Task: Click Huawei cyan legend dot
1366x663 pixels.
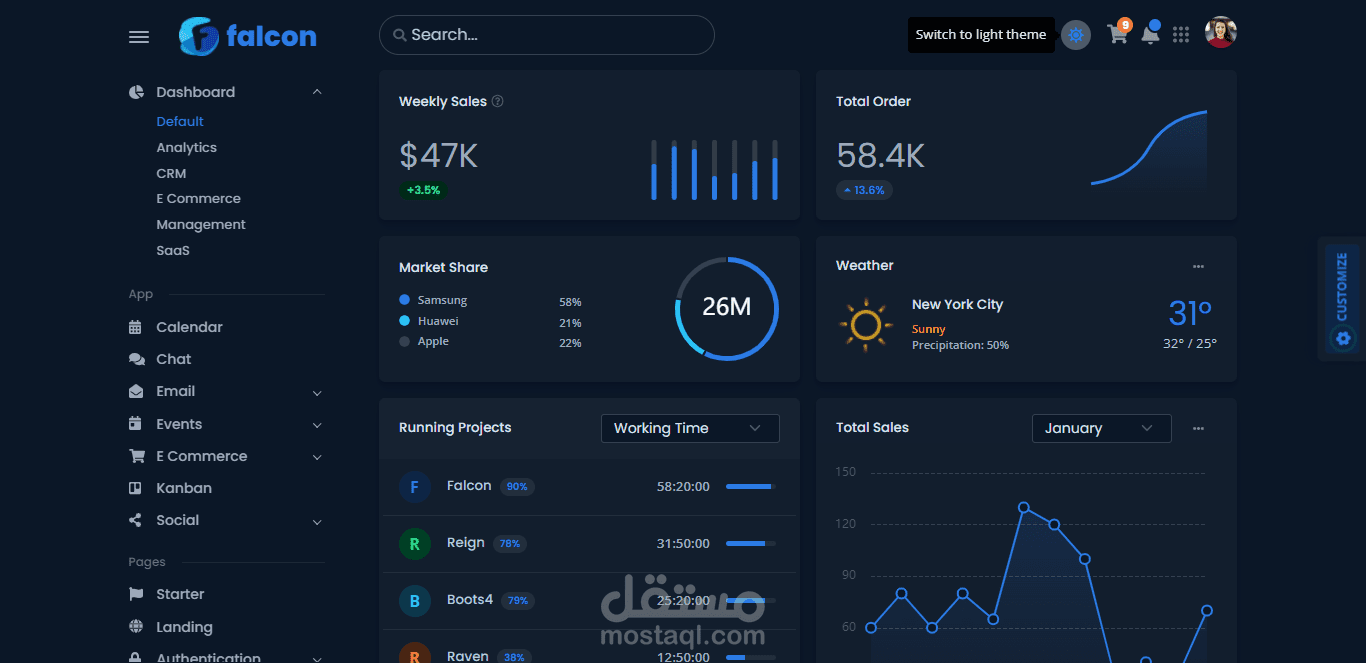Action: (x=405, y=321)
